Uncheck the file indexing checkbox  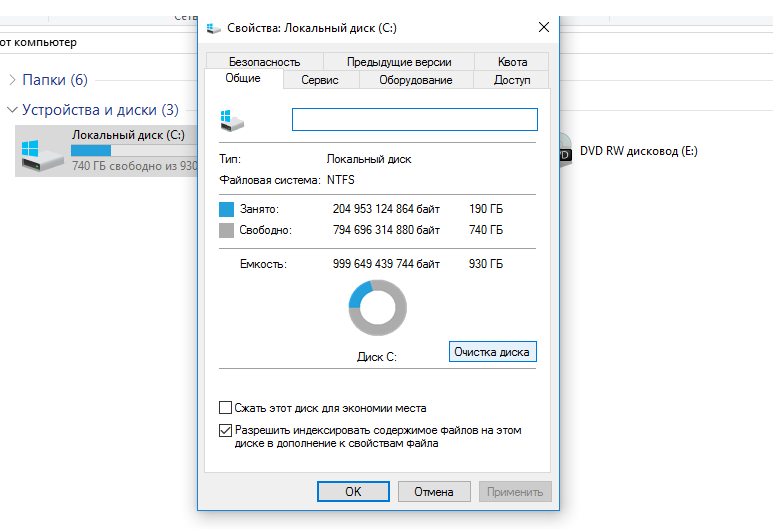225,430
